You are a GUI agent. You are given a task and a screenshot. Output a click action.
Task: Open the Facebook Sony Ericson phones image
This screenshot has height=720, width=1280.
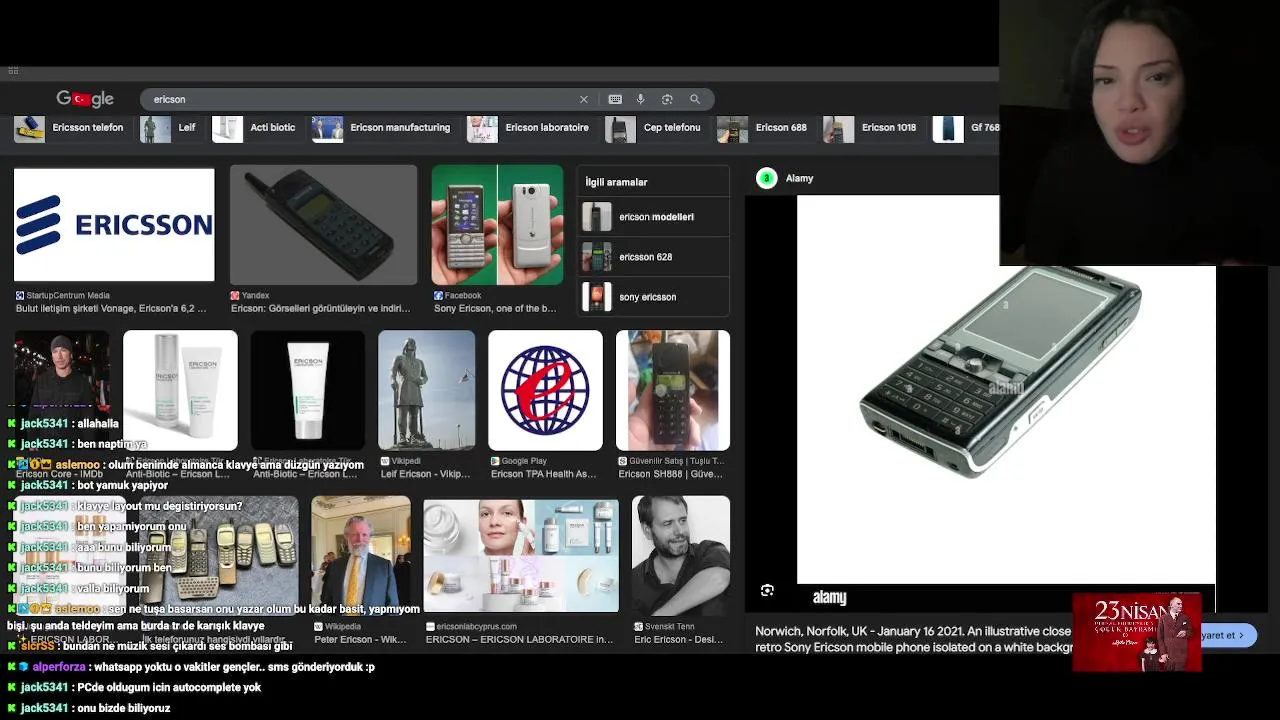(x=497, y=225)
